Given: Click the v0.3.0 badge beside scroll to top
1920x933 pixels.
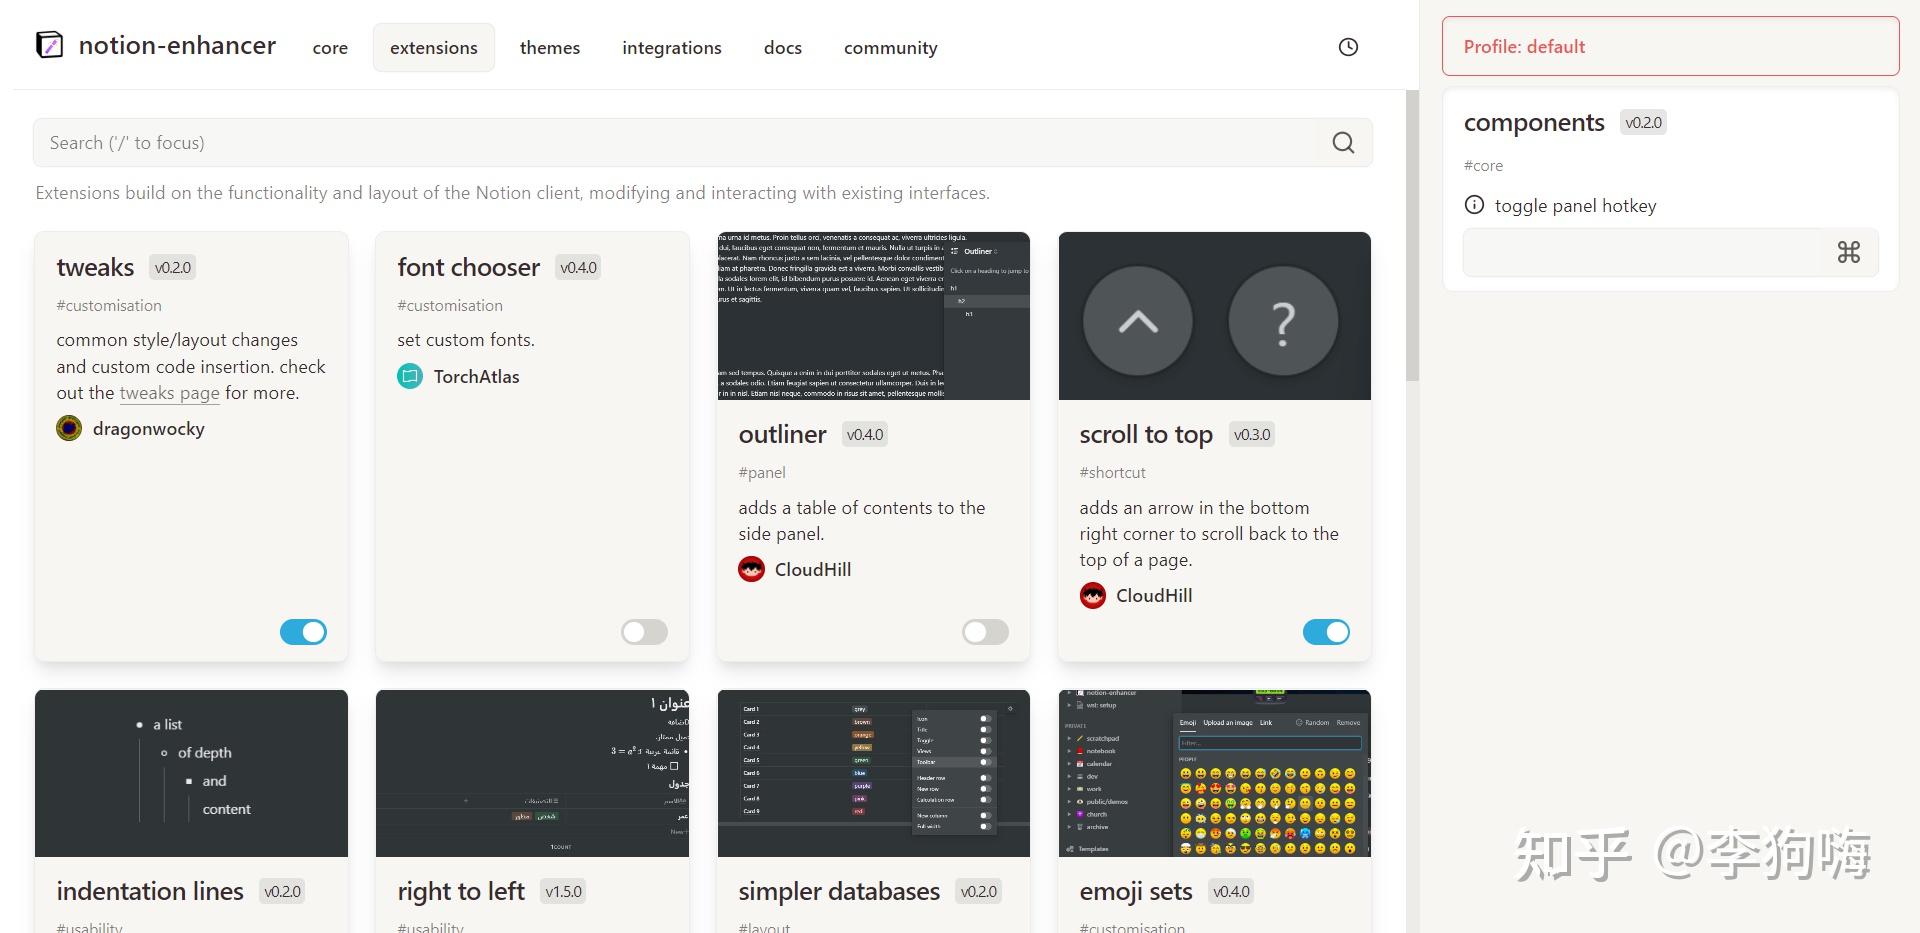Looking at the screenshot, I should (x=1251, y=434).
